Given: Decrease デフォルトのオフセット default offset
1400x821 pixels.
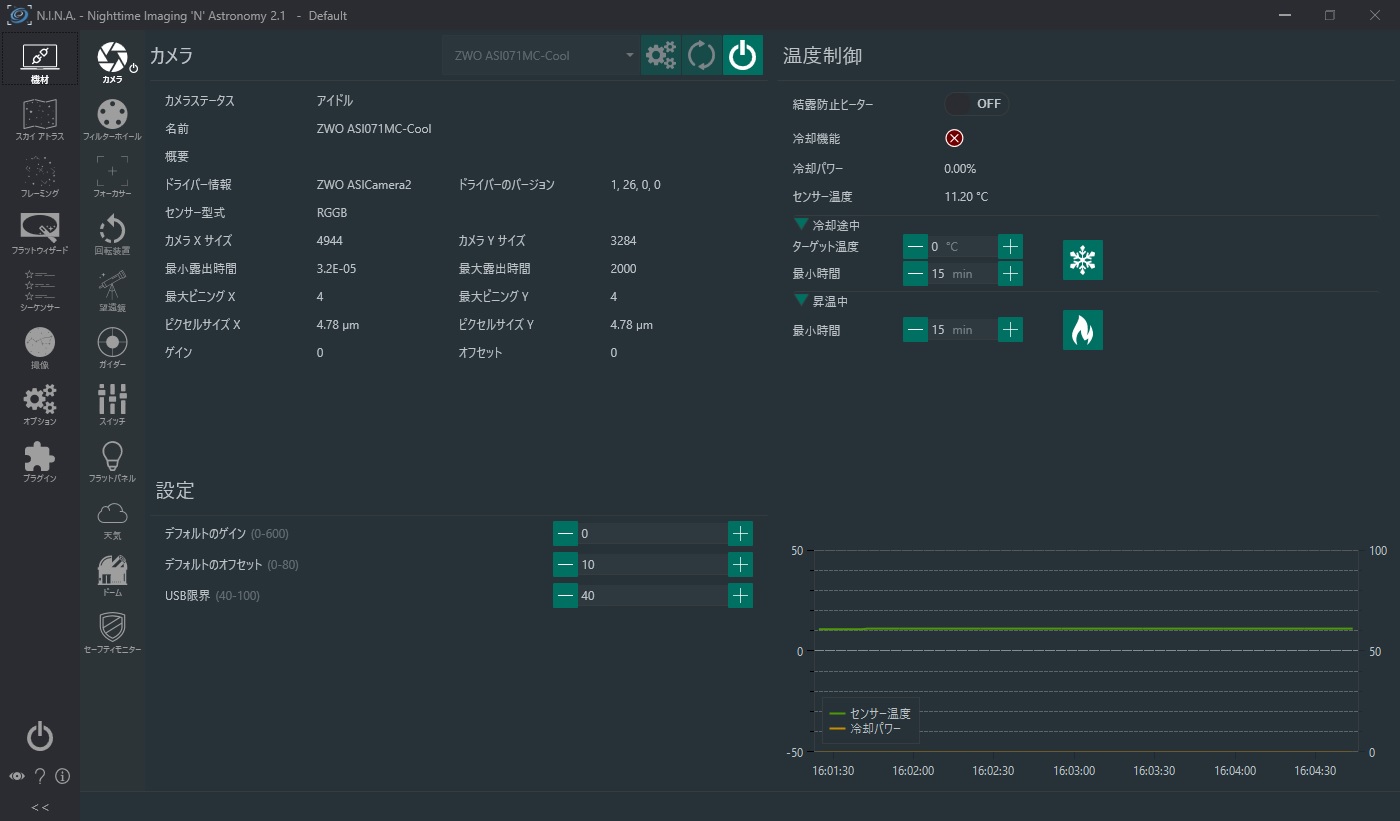Looking at the screenshot, I should tap(565, 565).
